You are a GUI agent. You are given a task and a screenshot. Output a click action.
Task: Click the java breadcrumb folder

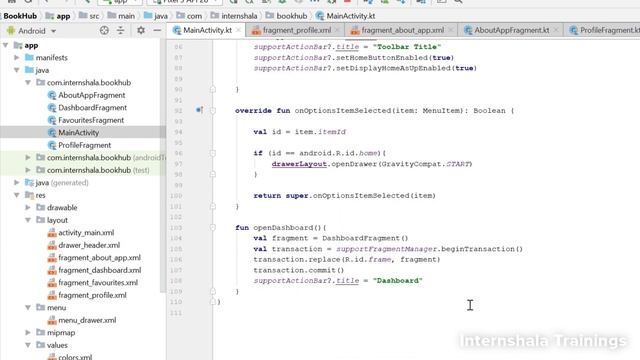coord(156,16)
